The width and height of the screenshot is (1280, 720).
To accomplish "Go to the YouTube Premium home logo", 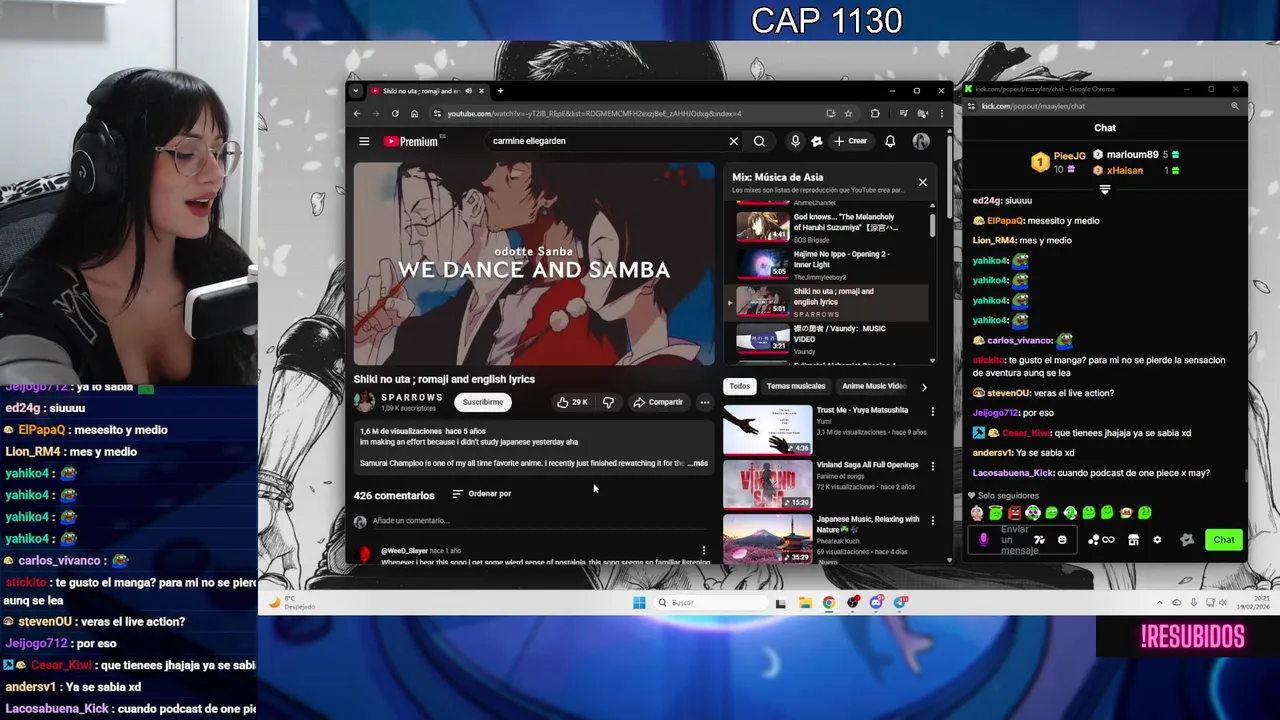I will click(411, 141).
